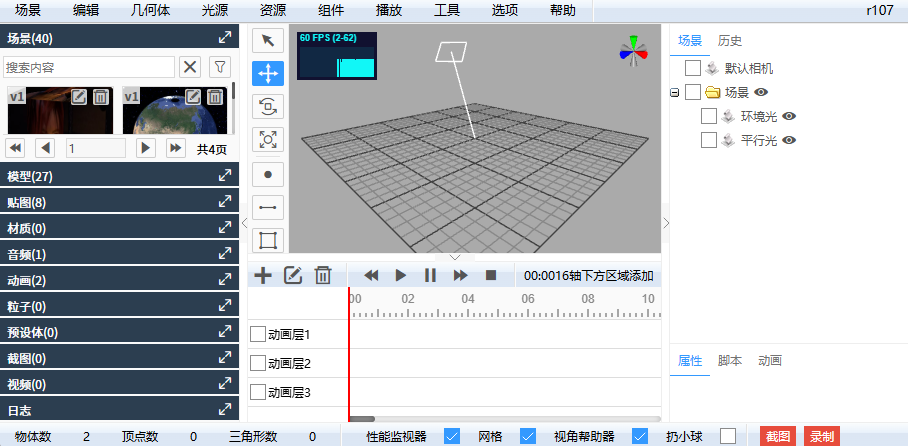Expand the 动画(2) panel
Viewport: 908px width, 446px height.
(225, 280)
